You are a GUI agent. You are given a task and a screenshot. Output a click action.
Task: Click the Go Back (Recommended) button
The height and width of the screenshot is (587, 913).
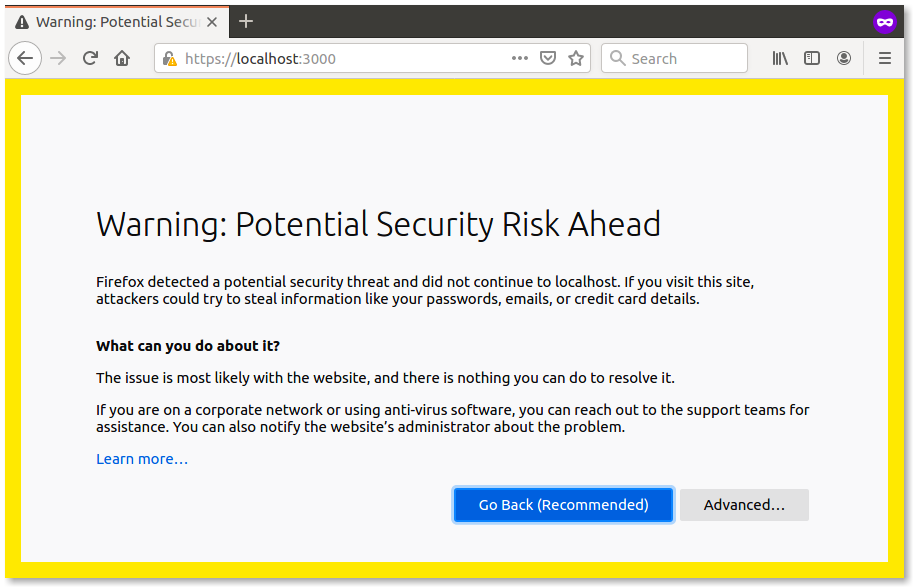click(563, 505)
